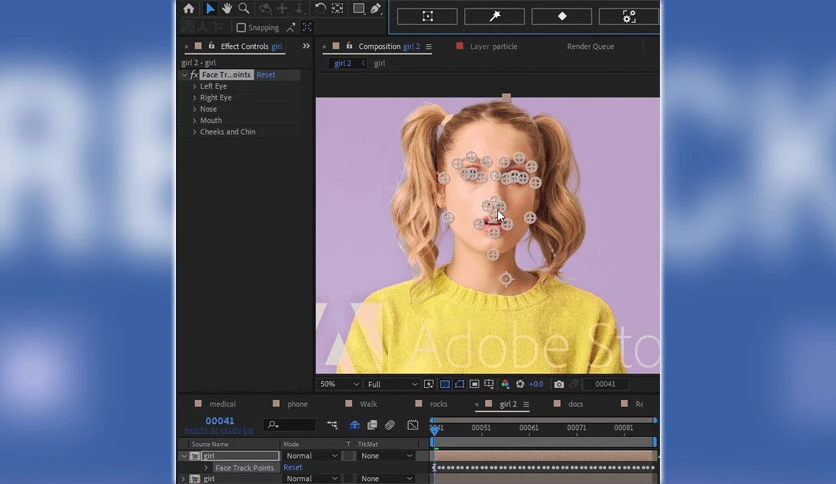Toggle the Effect Controls panel lock
Viewport: 836px width, 484px height.
(x=212, y=46)
